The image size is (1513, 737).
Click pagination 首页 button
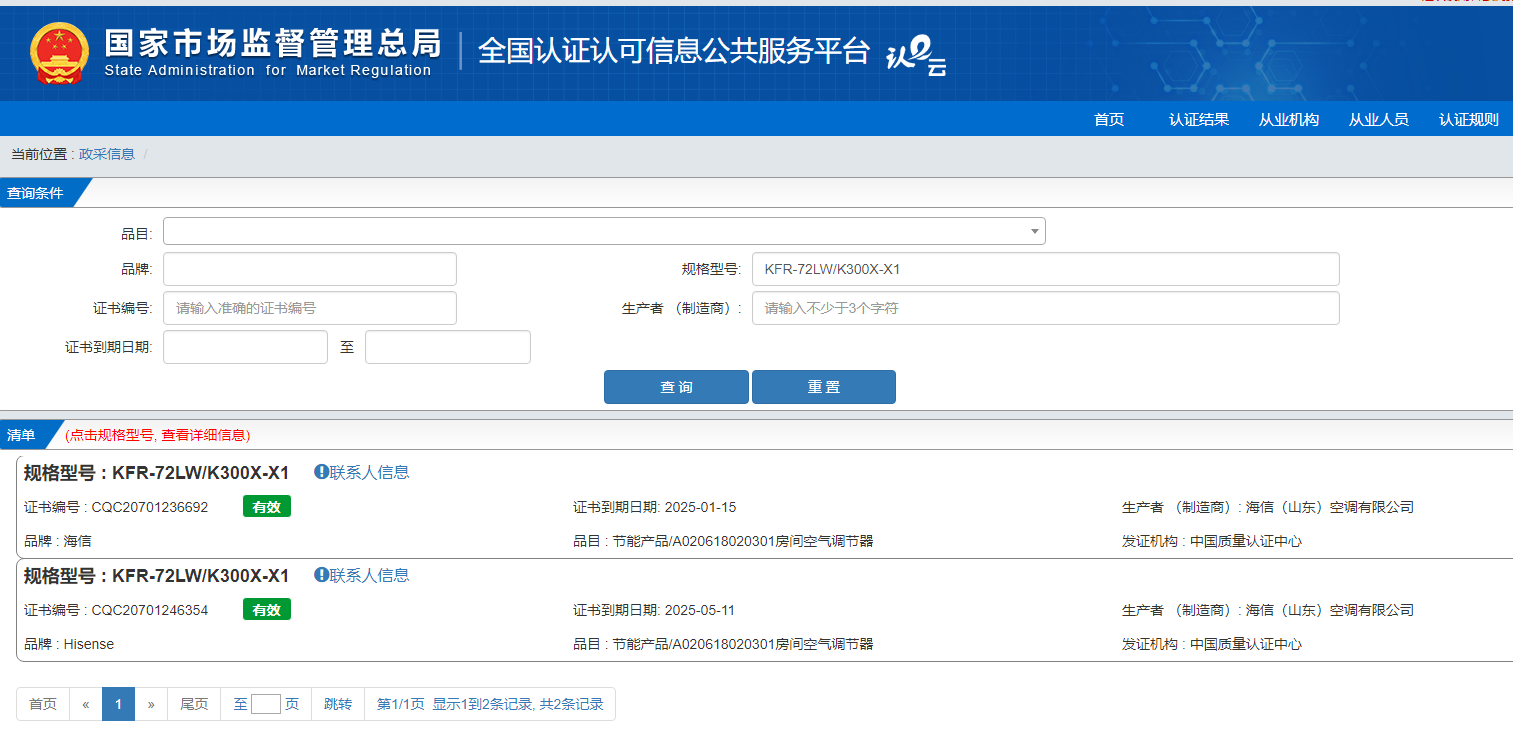click(x=43, y=704)
